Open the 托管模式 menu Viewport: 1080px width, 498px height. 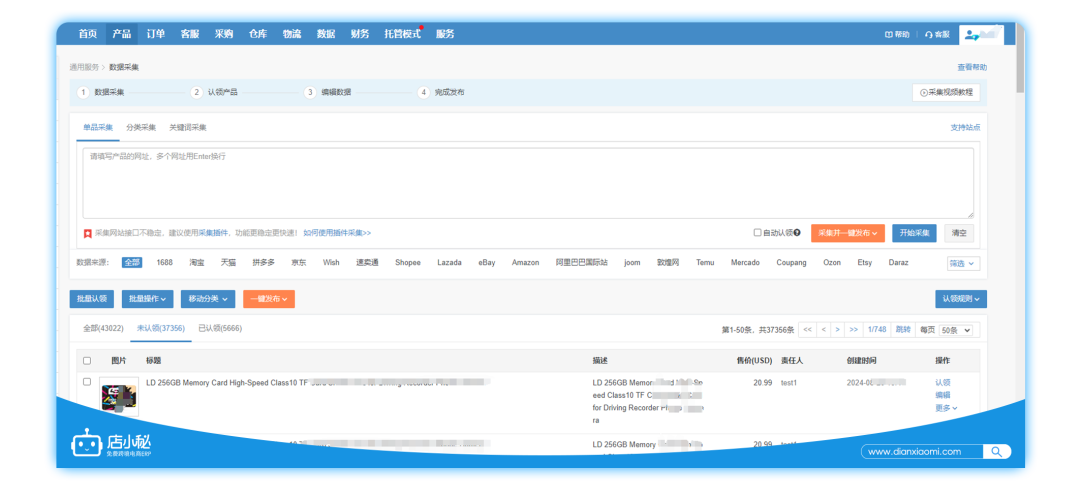[402, 34]
